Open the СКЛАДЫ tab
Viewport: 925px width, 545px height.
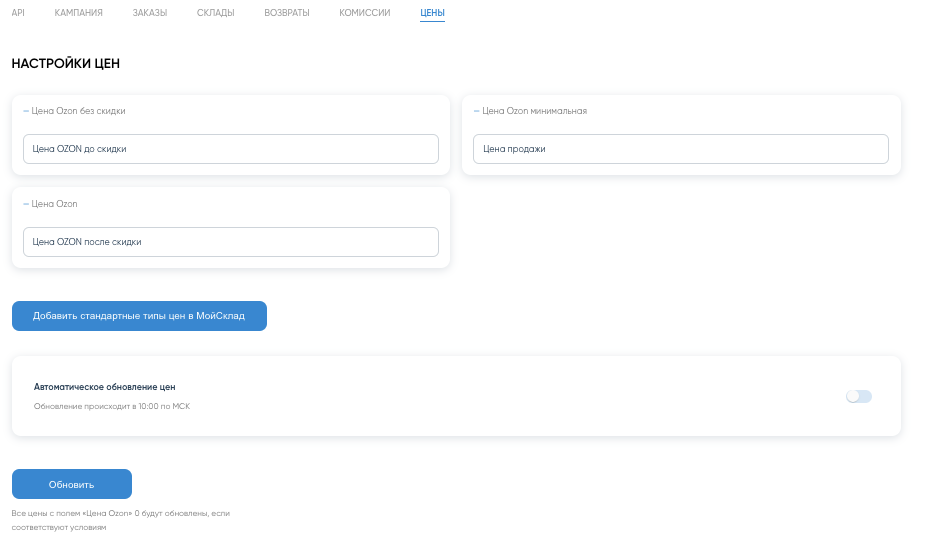click(215, 12)
